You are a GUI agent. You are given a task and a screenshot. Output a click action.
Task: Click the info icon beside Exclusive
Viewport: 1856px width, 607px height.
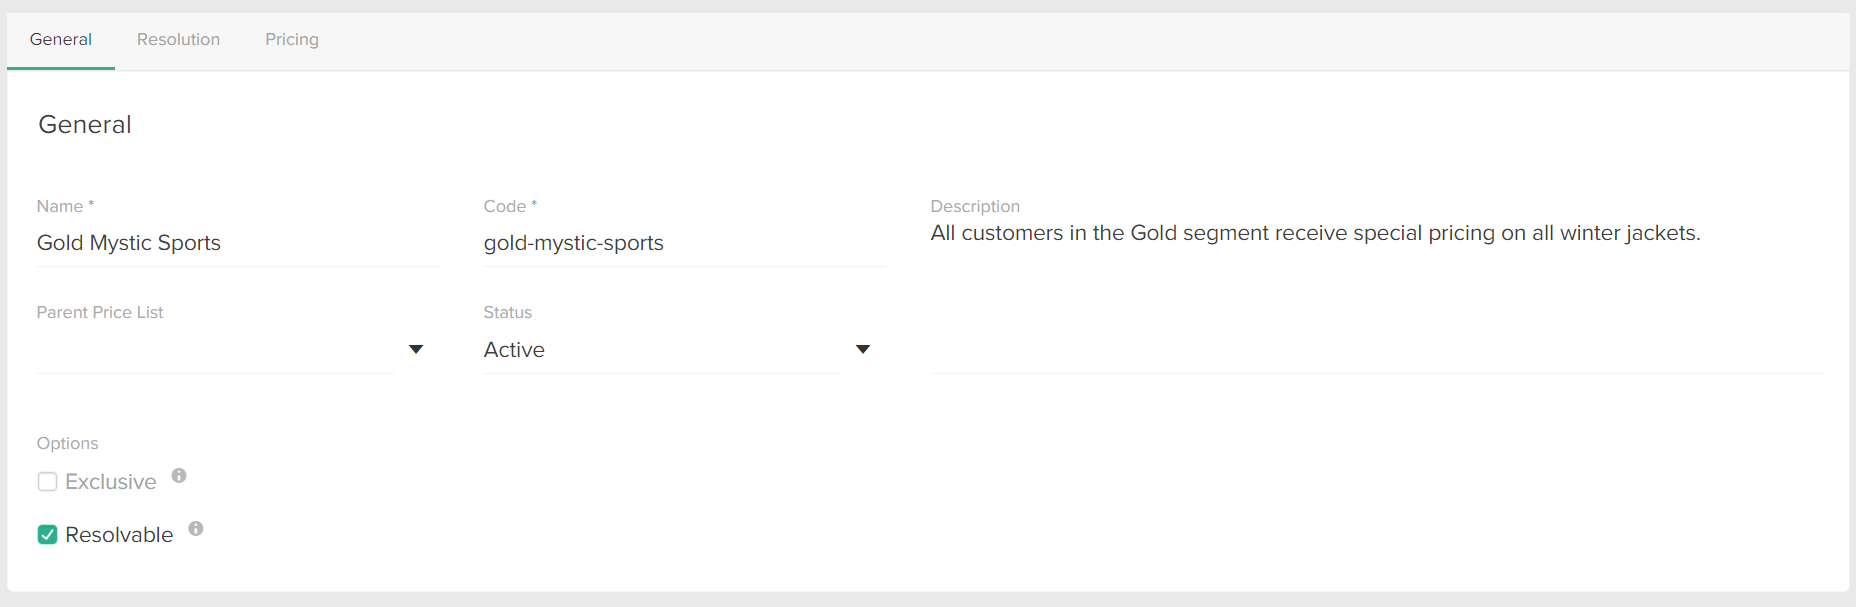[x=179, y=476]
